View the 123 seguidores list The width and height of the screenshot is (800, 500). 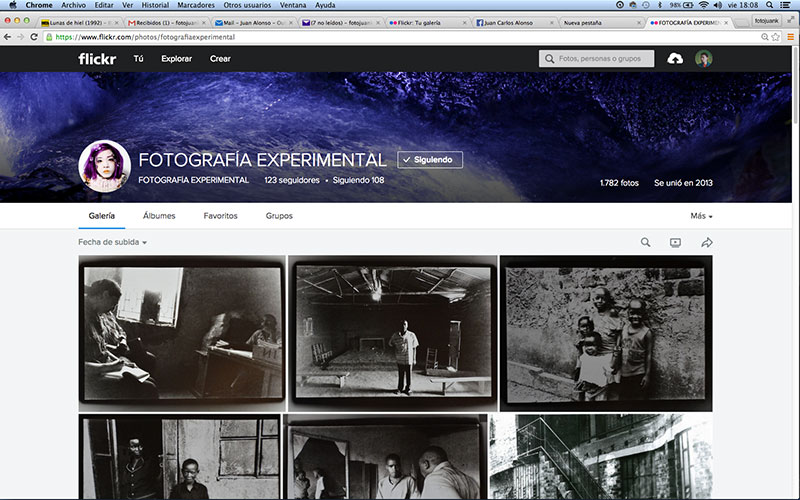(291, 181)
